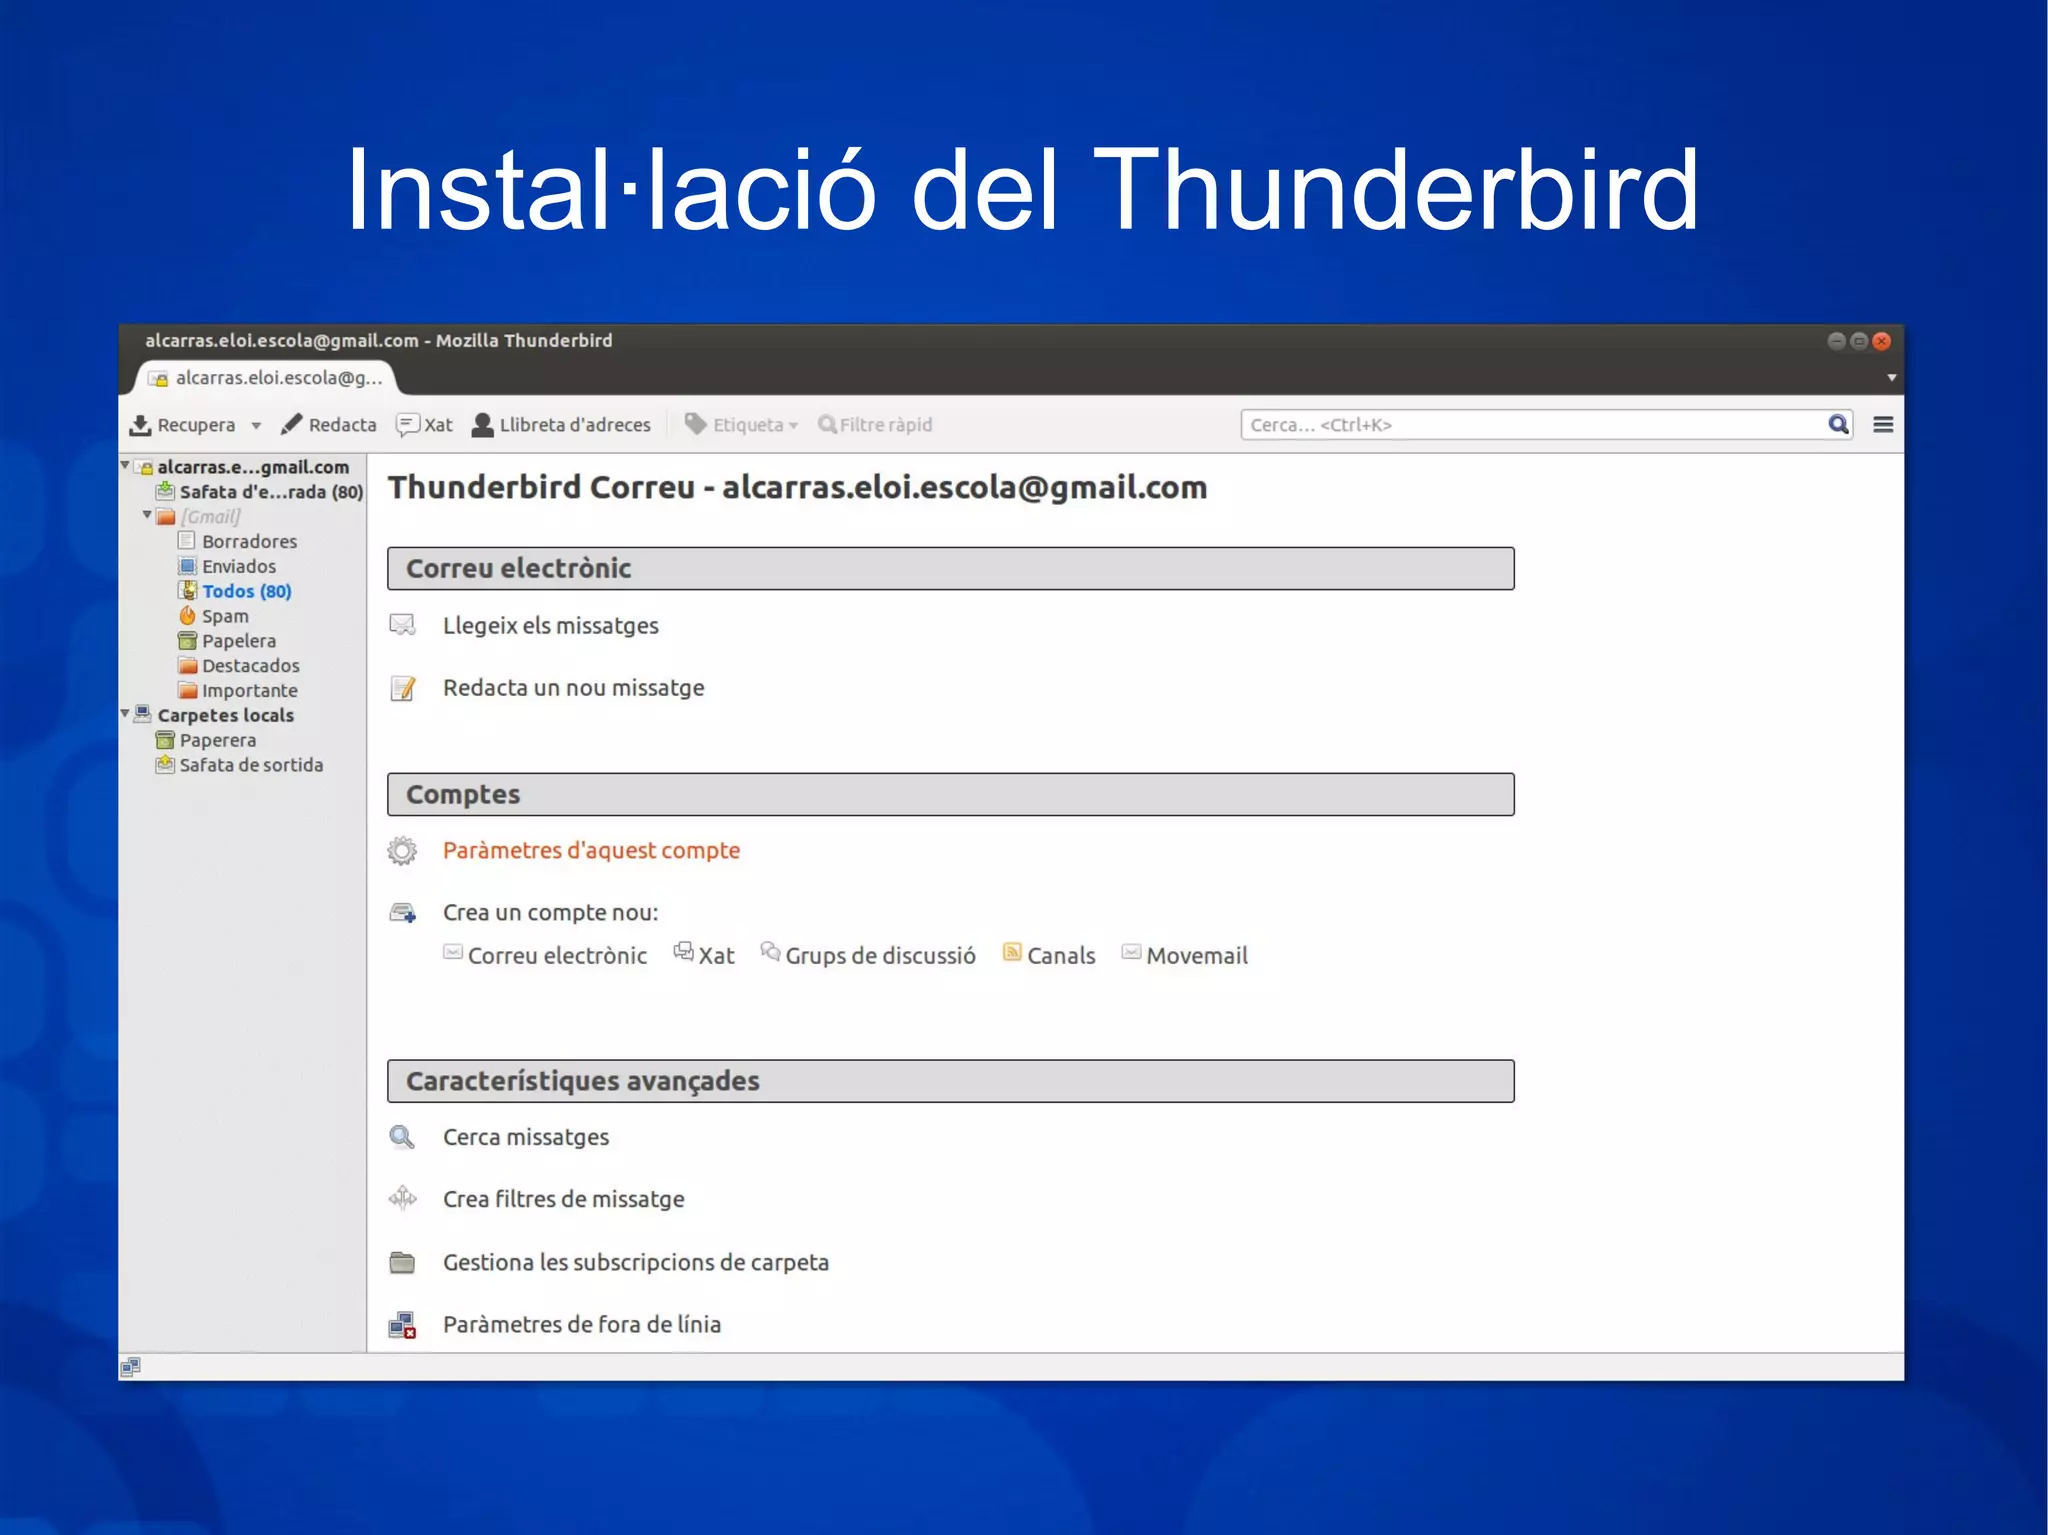Open the tab list dropdown arrow
The width and height of the screenshot is (2048, 1535).
[1891, 378]
